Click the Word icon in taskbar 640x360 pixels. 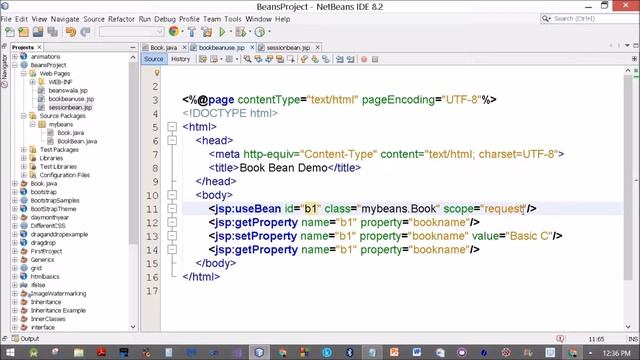(x=417, y=352)
